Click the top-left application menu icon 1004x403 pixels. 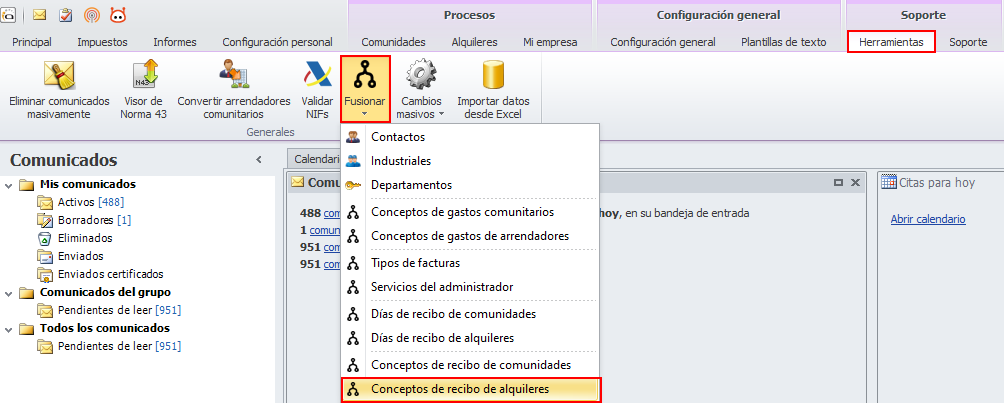click(x=7, y=15)
